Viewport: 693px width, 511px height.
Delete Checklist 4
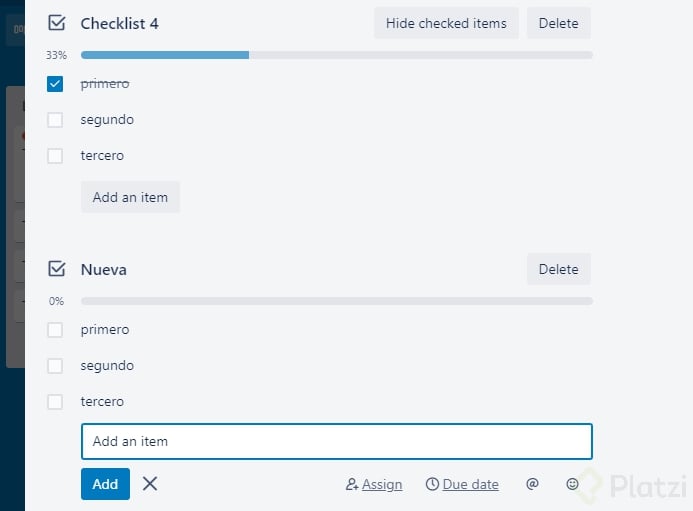pyautogui.click(x=558, y=23)
